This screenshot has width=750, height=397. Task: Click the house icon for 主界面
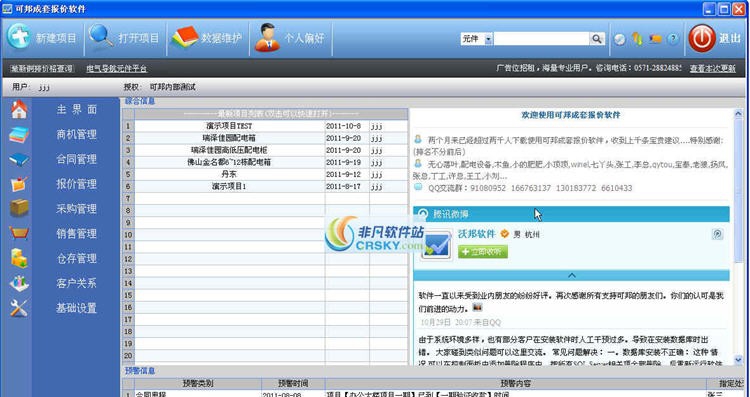point(19,110)
